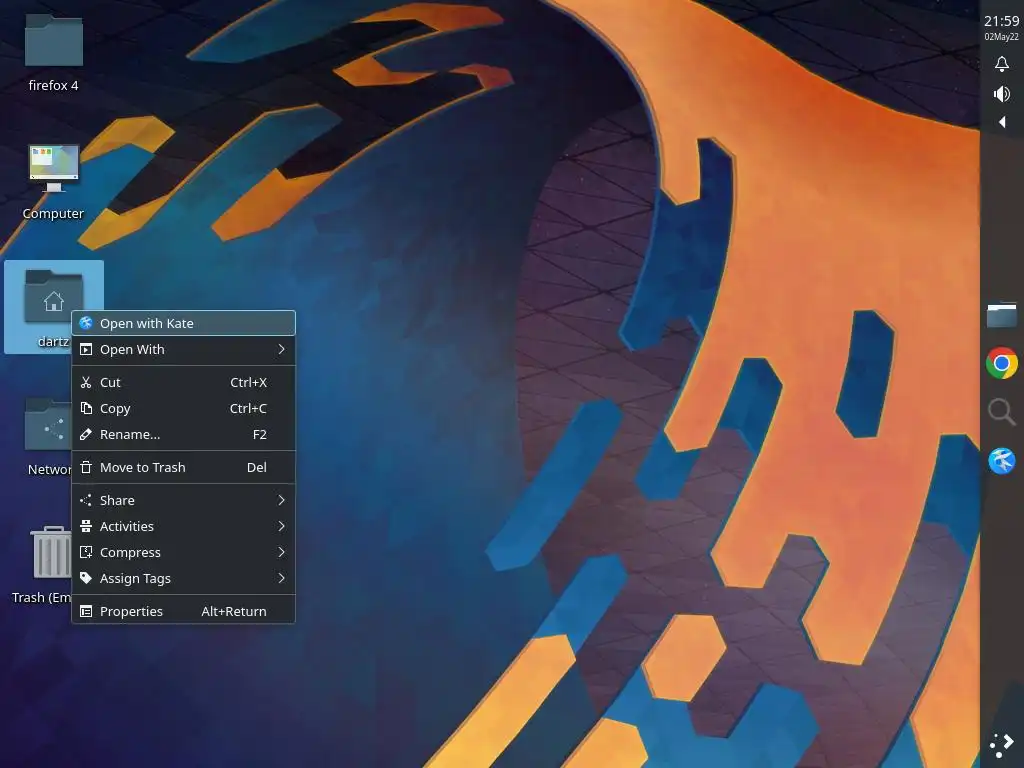Image resolution: width=1024 pixels, height=768 pixels.
Task: Click the Rename pencil icon
Action: 86,434
